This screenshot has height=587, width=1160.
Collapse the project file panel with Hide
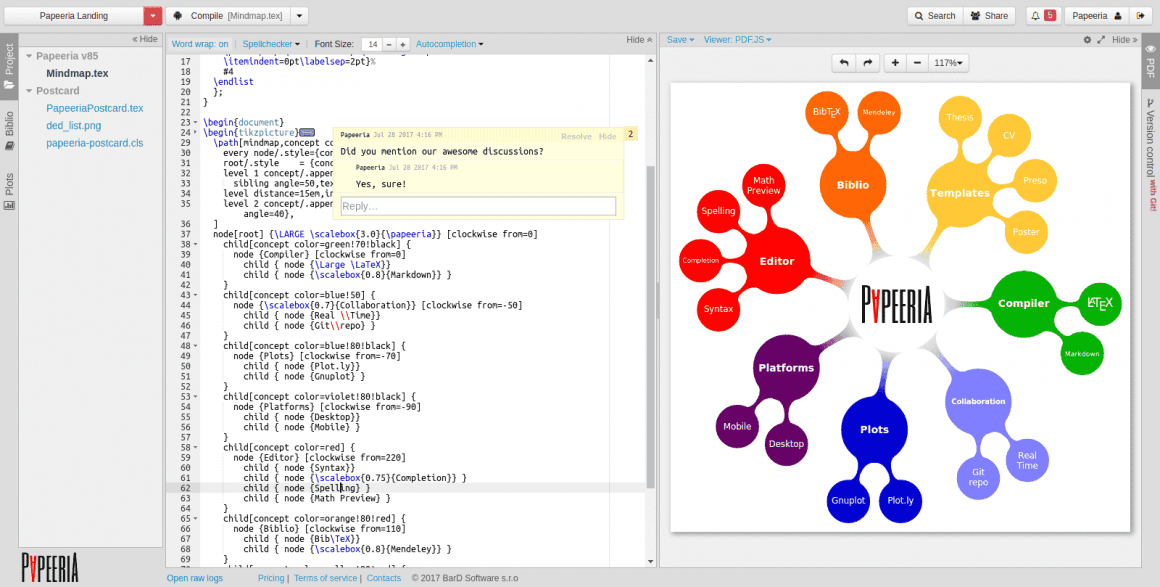pos(145,39)
